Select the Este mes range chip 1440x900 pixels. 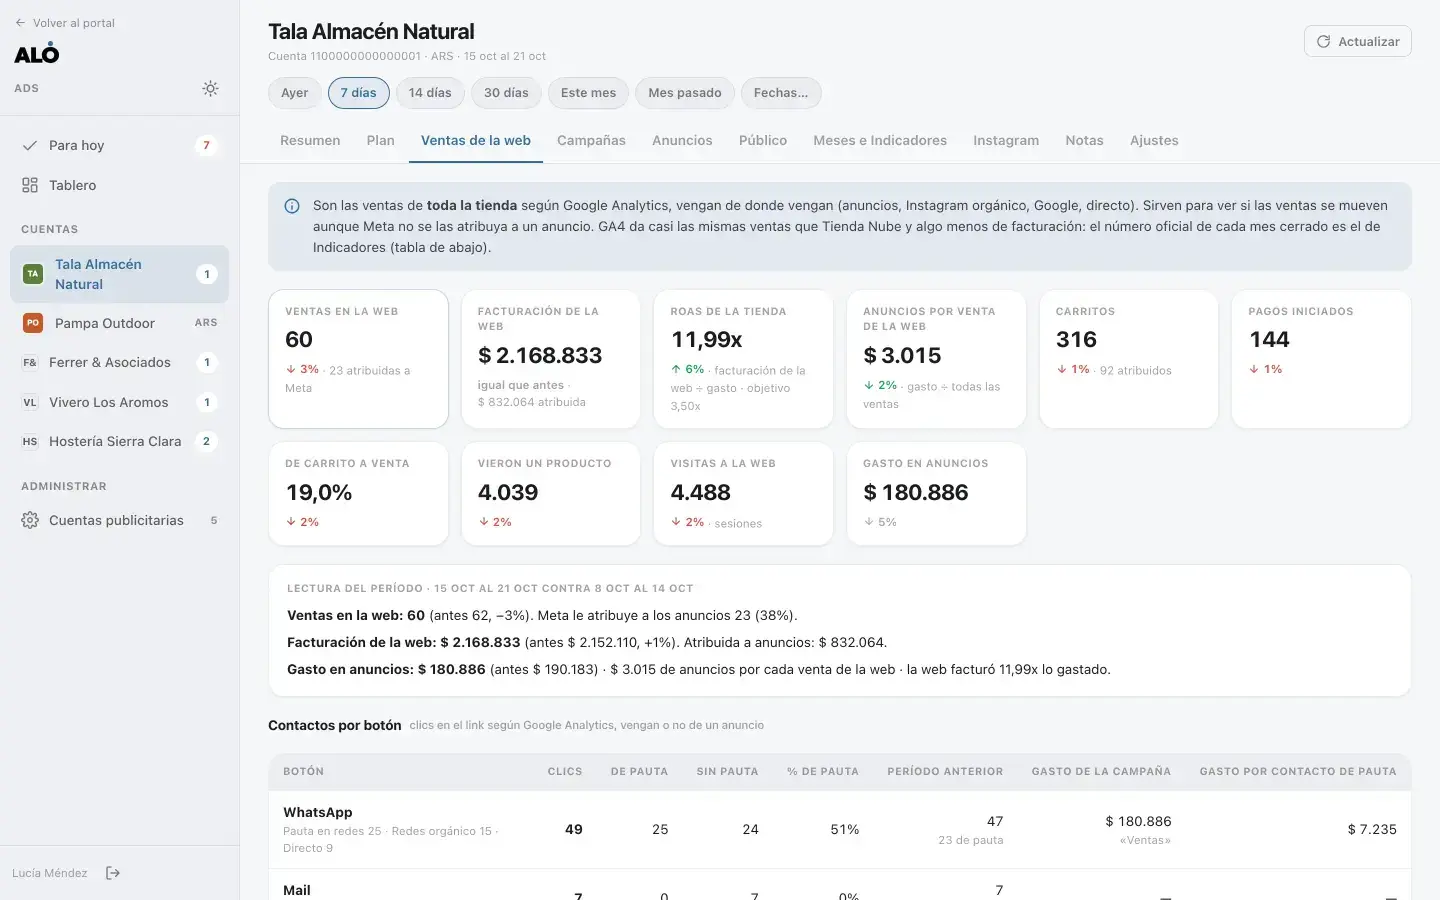point(588,93)
